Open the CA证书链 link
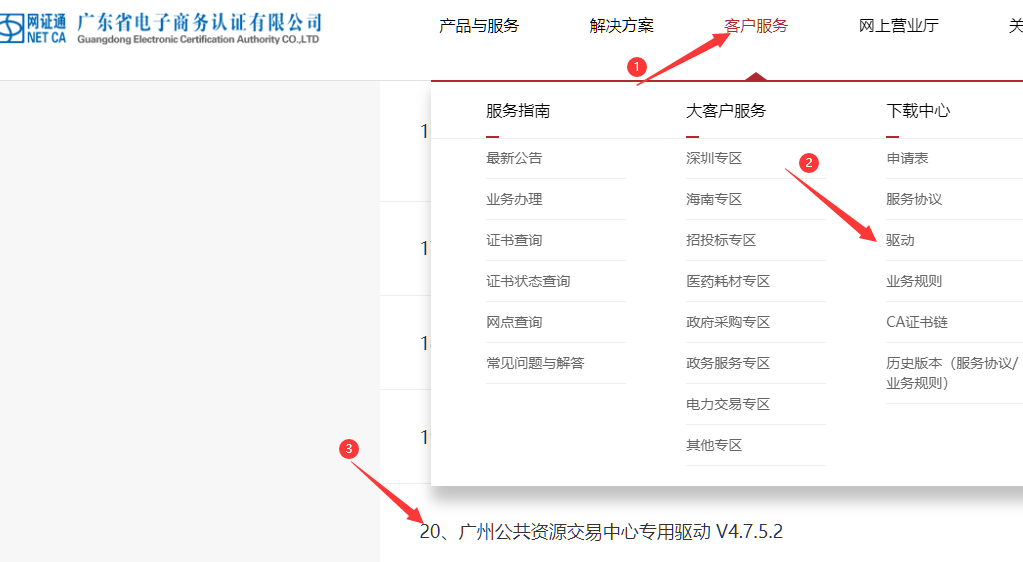The width and height of the screenshot is (1023, 562). tap(916, 322)
